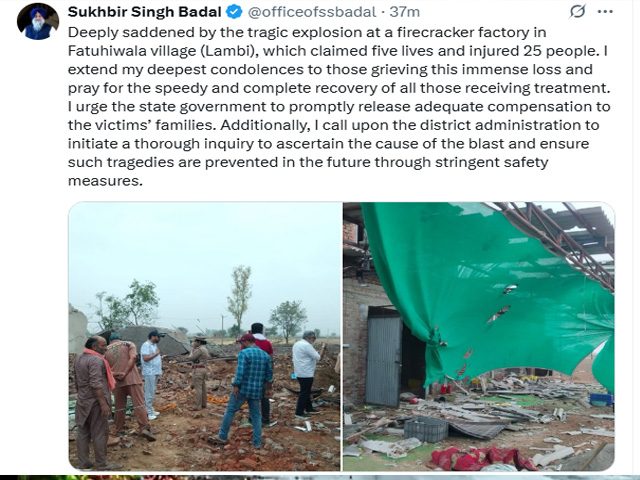Click the grey metal door in right photo

point(384,359)
